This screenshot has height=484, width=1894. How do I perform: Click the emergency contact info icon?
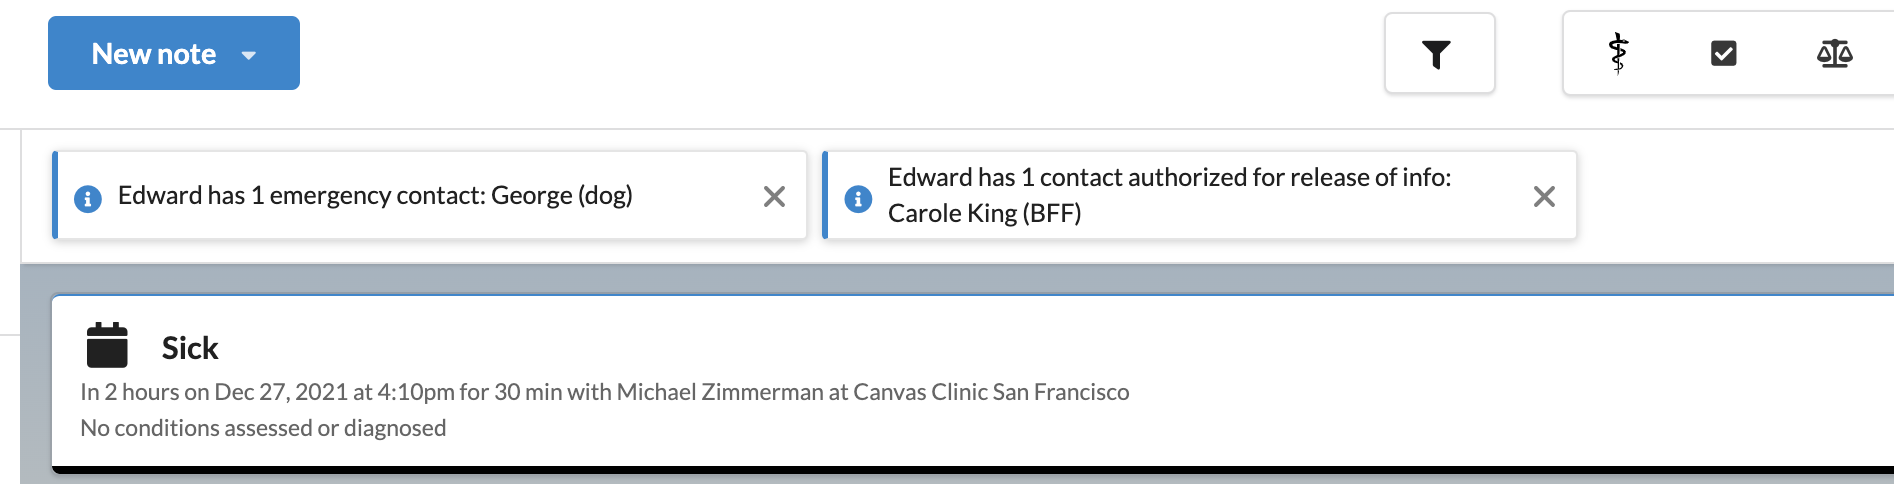coord(88,198)
